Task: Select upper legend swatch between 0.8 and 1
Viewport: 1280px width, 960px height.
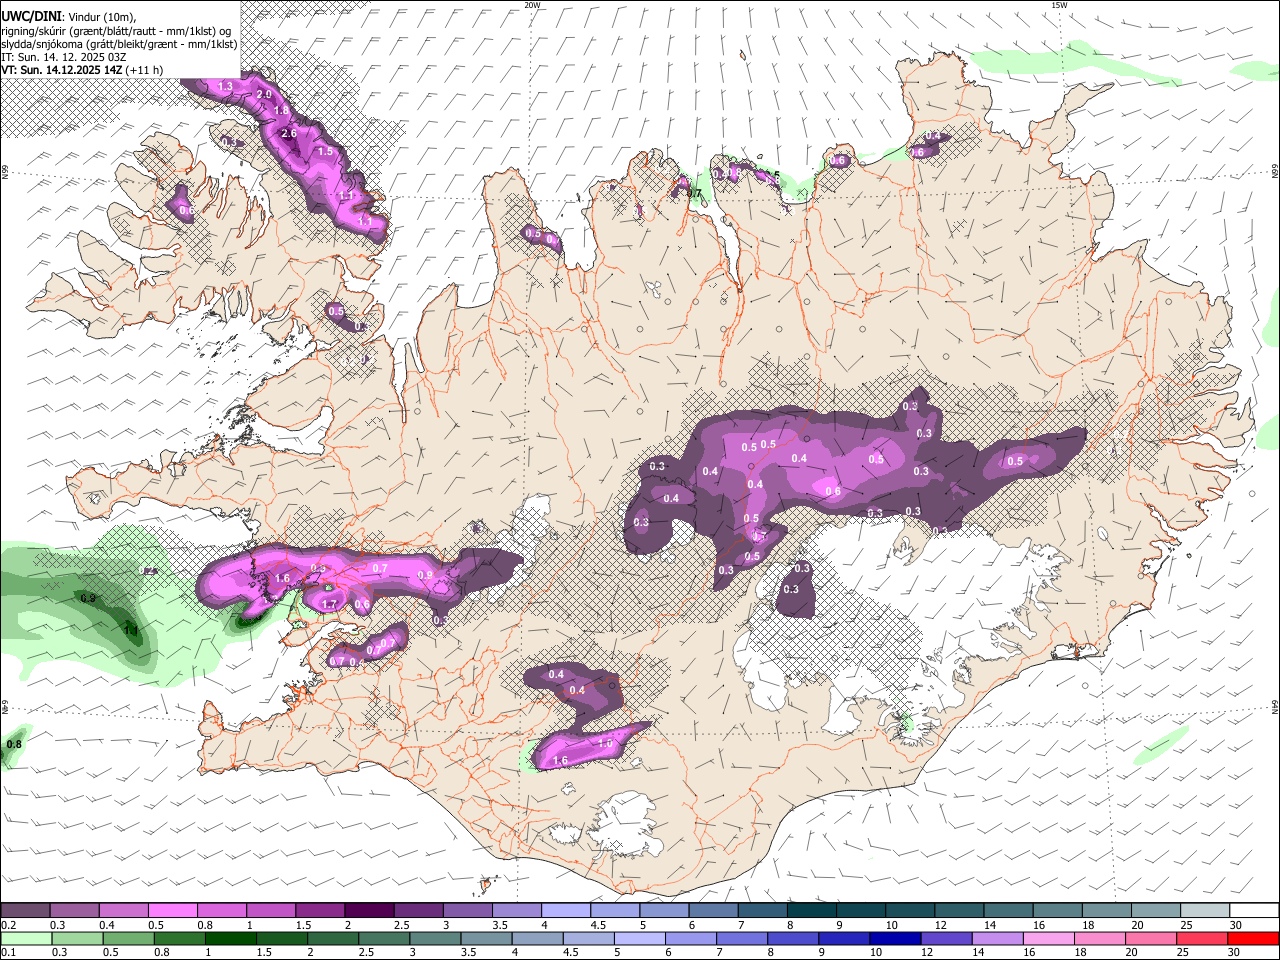Action: (x=222, y=910)
